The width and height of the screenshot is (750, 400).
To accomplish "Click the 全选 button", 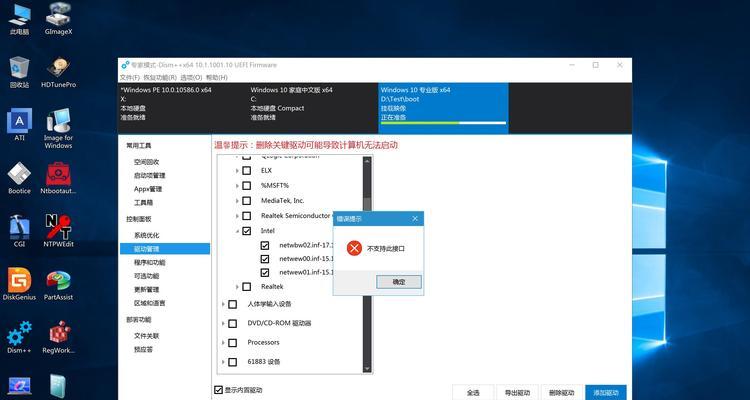I will [473, 392].
